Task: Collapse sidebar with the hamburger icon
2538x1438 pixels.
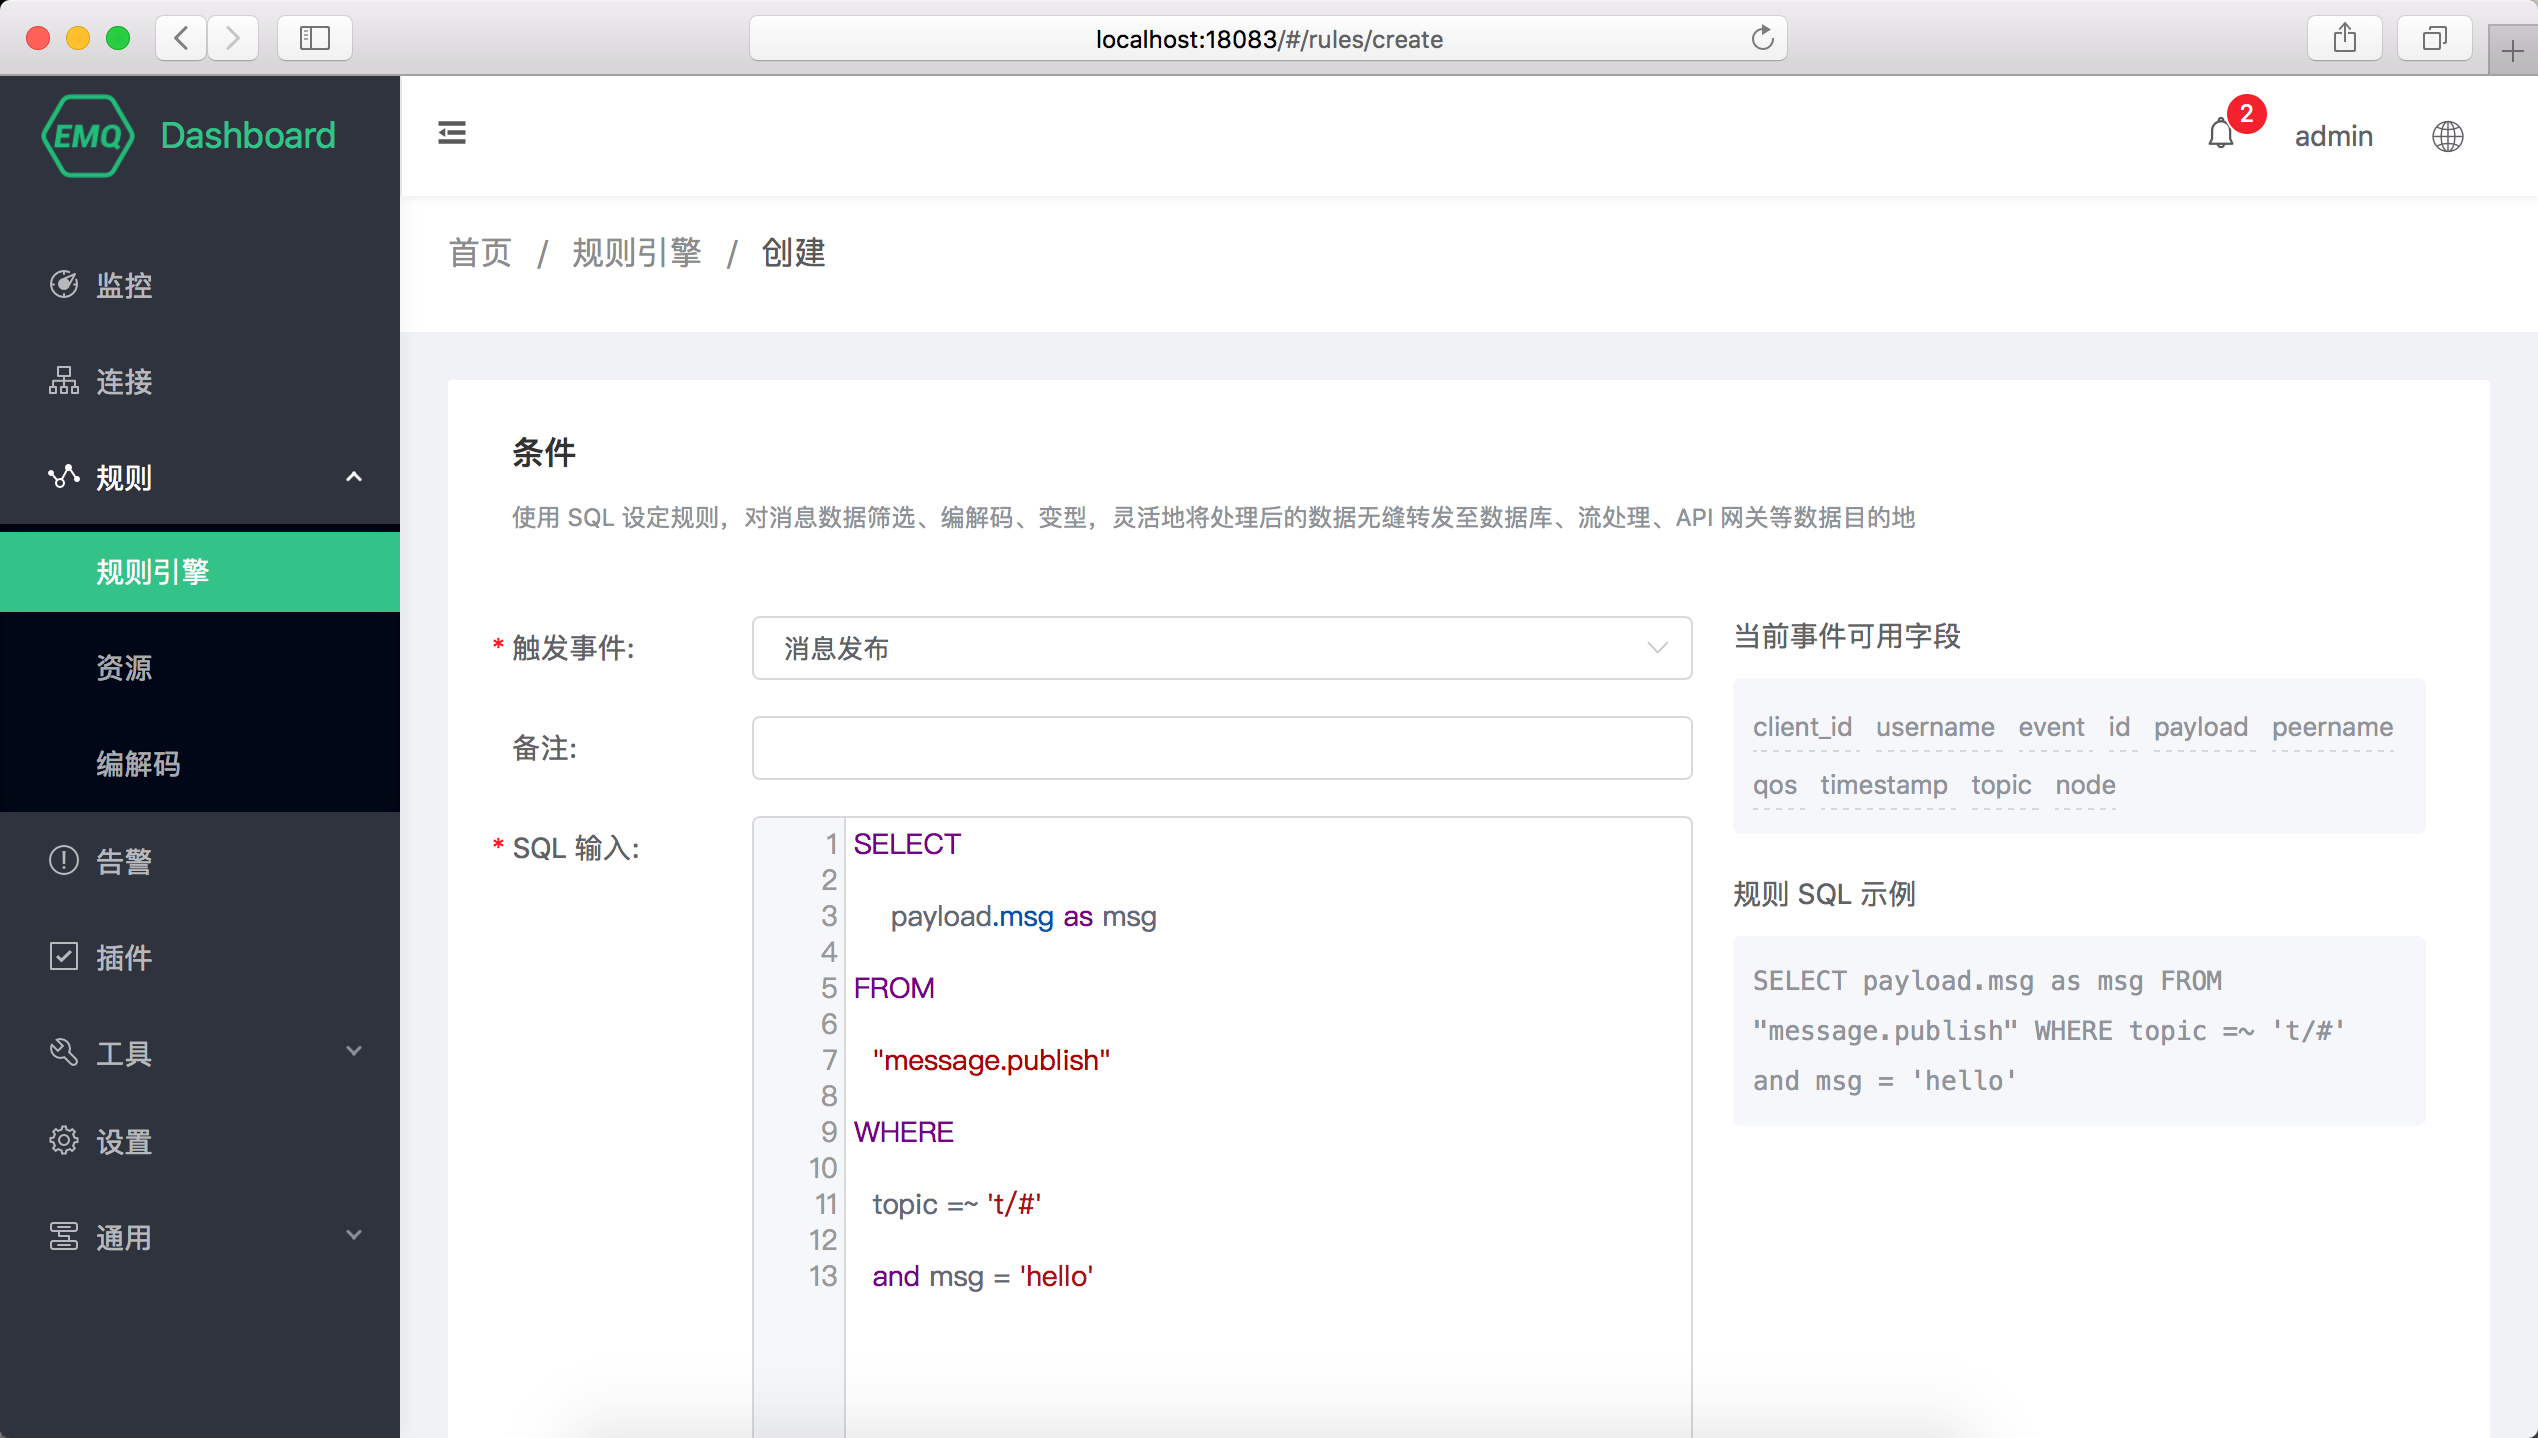Action: (x=452, y=133)
